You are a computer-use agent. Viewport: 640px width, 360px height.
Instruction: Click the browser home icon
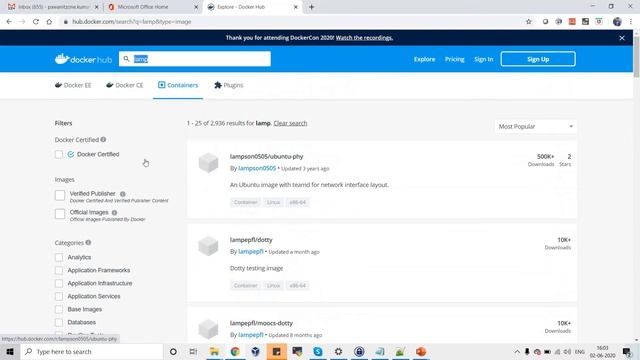pos(49,22)
